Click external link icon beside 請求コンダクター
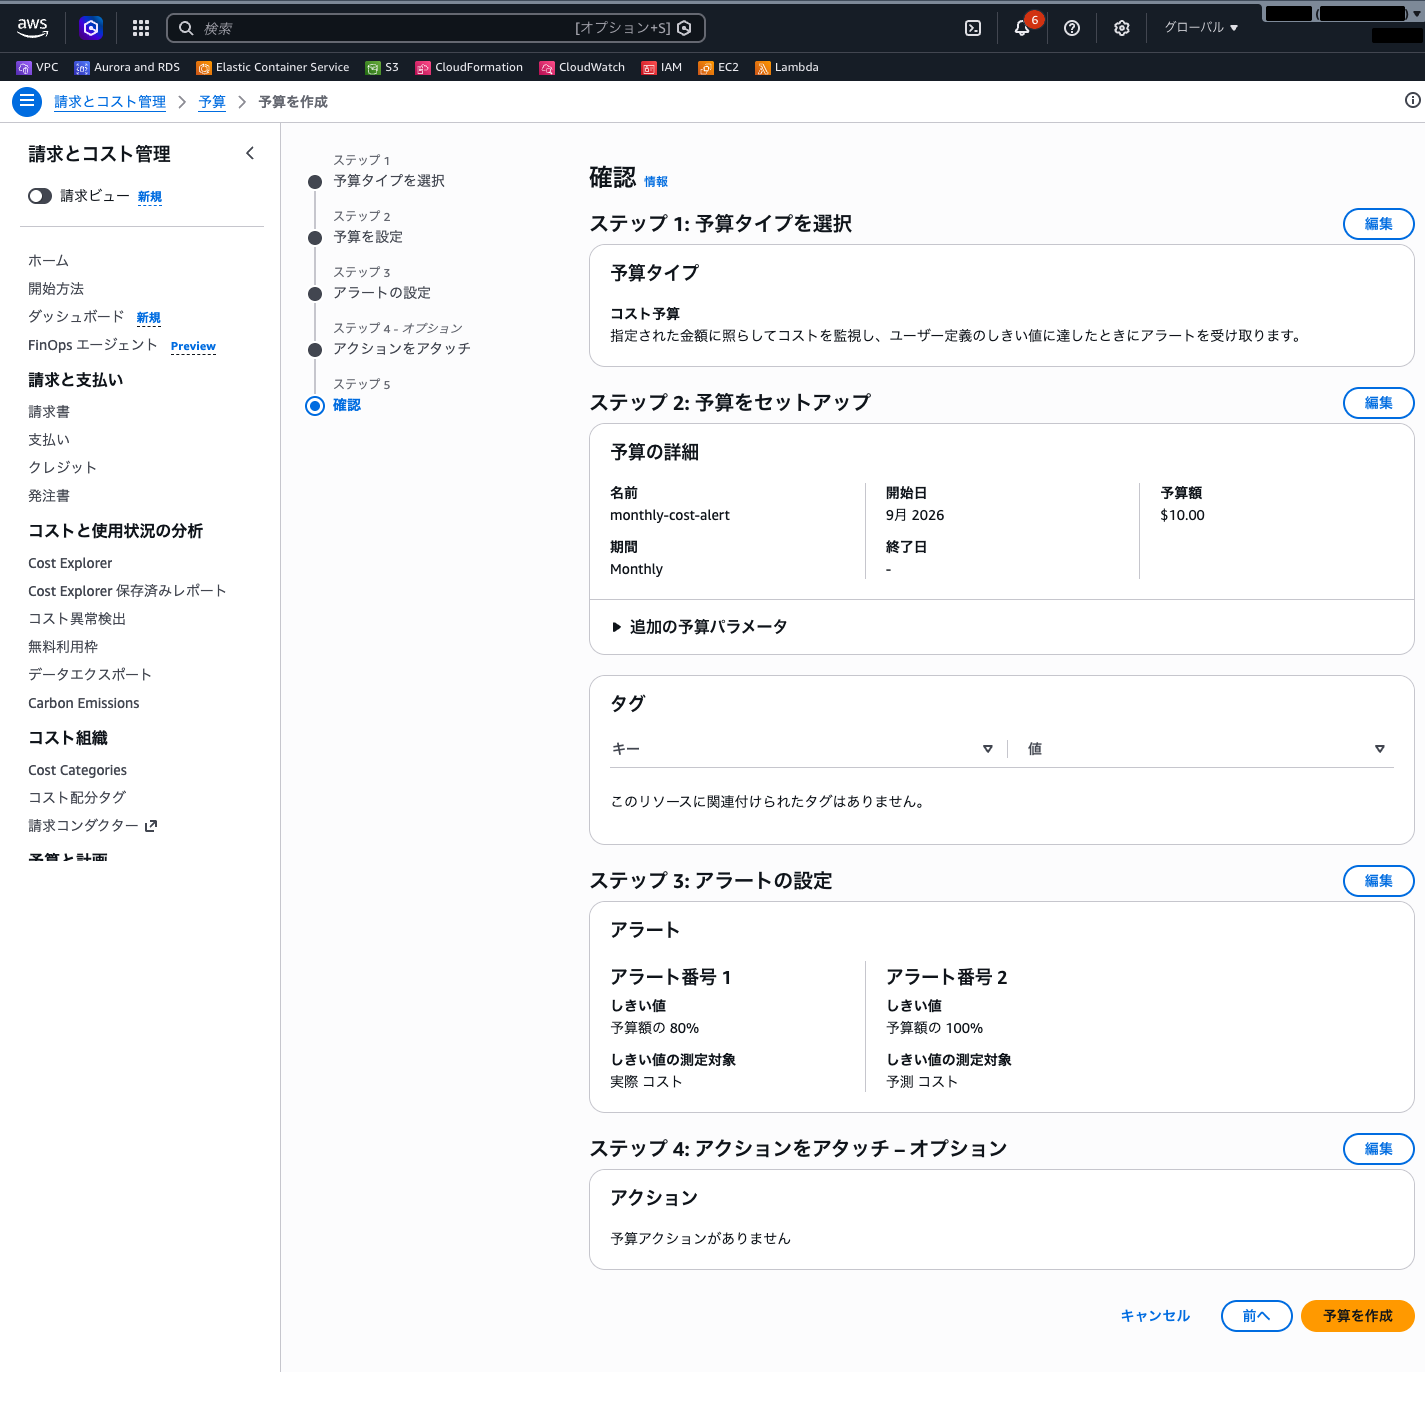 click(x=151, y=826)
